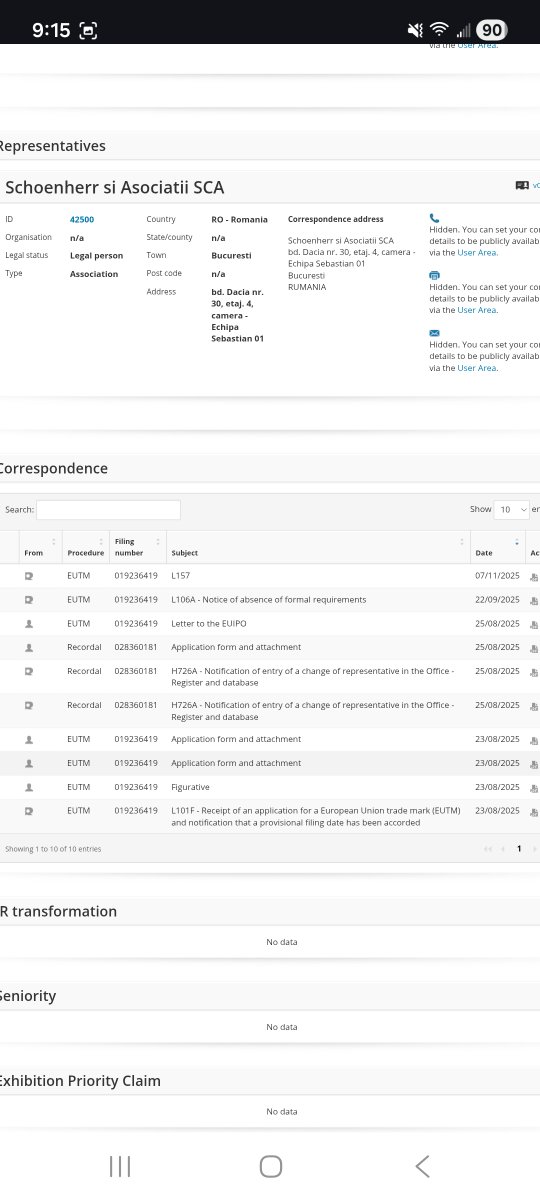Viewport: 540px width, 1200px height.
Task: Select the Figurative subject cell
Action: (190, 787)
